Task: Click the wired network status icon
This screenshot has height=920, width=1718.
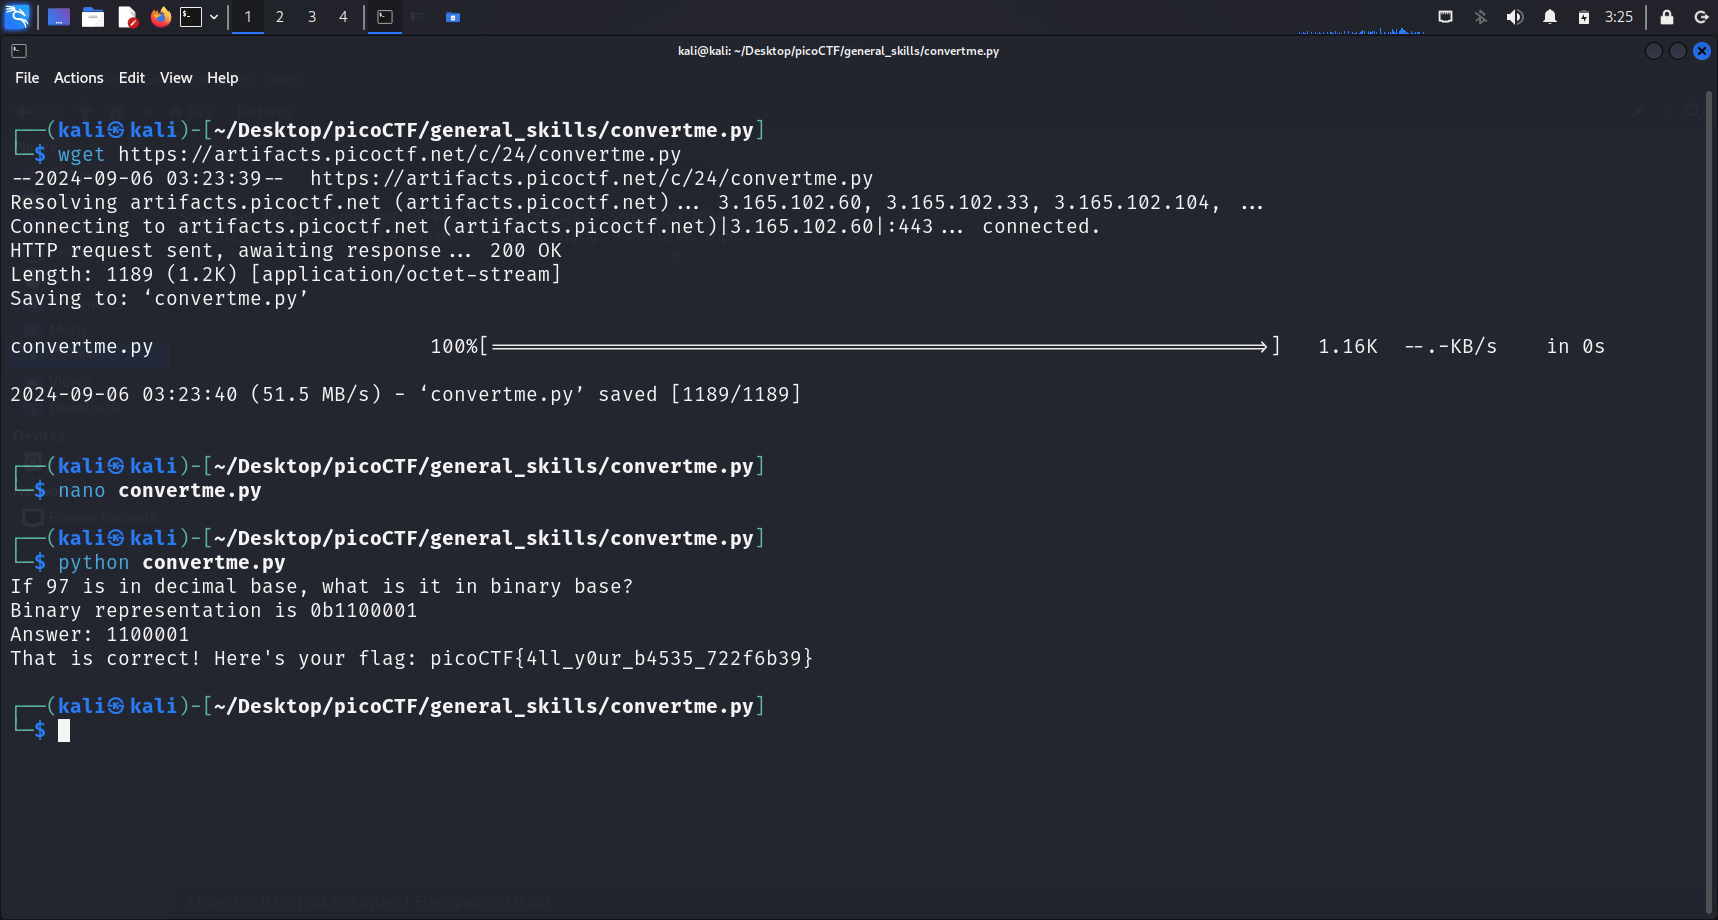Action: (x=1445, y=17)
